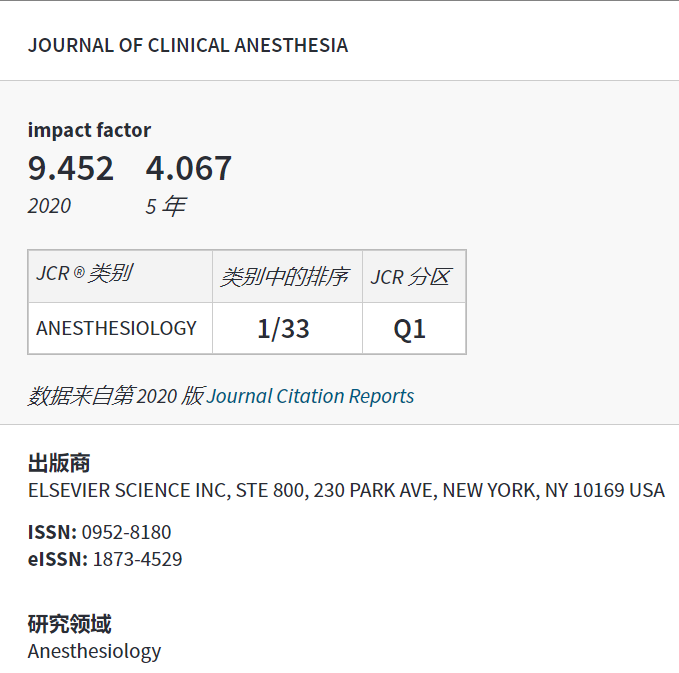This screenshot has width=679, height=673.
Task: Click the Journal Citation Reports link
Action: click(310, 396)
